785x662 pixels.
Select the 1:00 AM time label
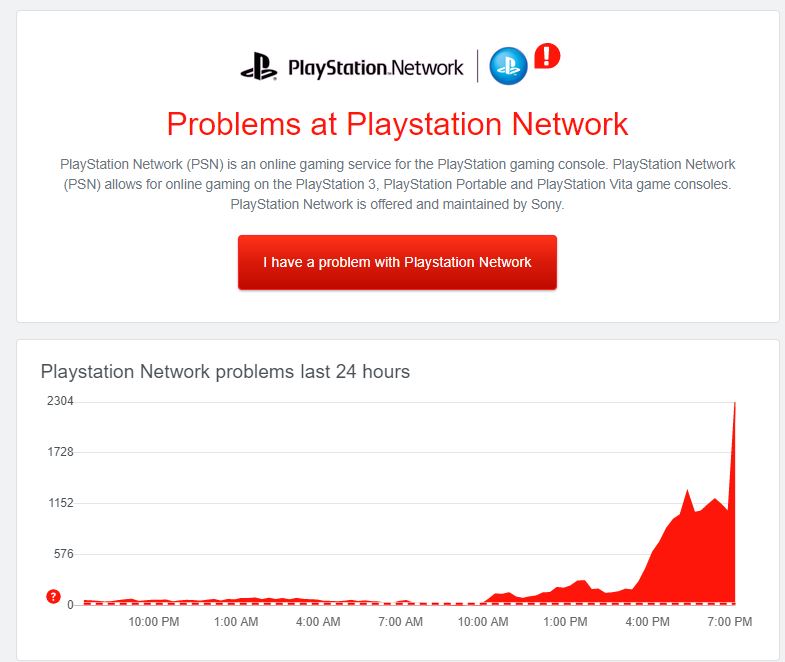click(237, 622)
